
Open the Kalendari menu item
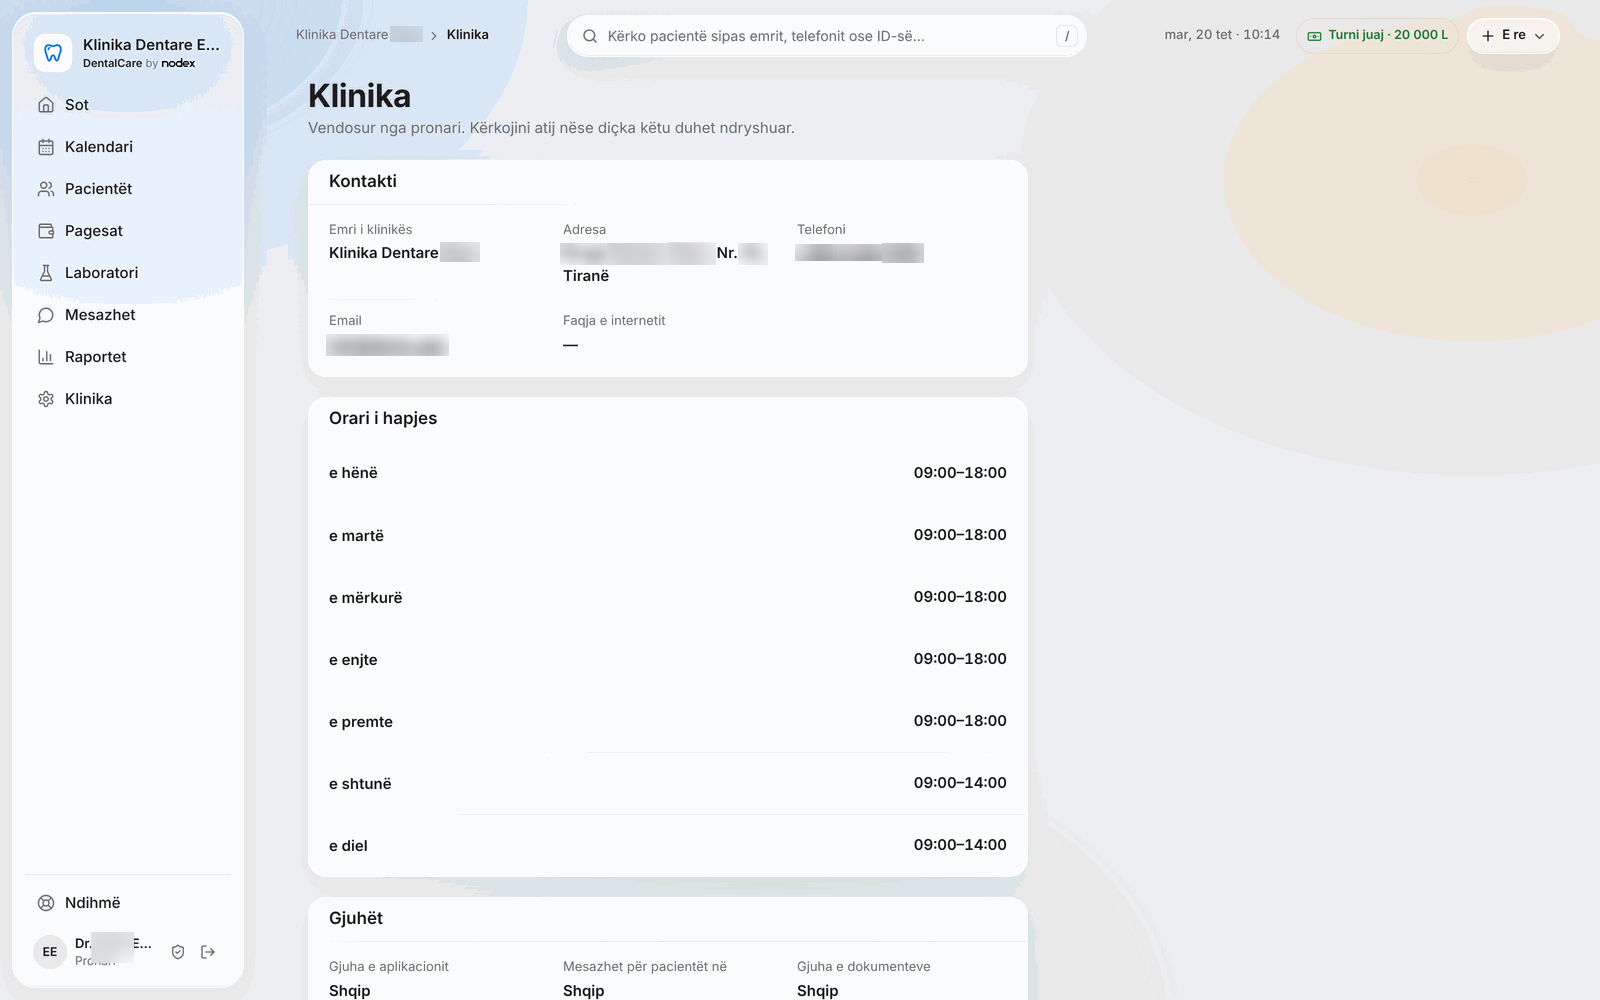coord(128,147)
